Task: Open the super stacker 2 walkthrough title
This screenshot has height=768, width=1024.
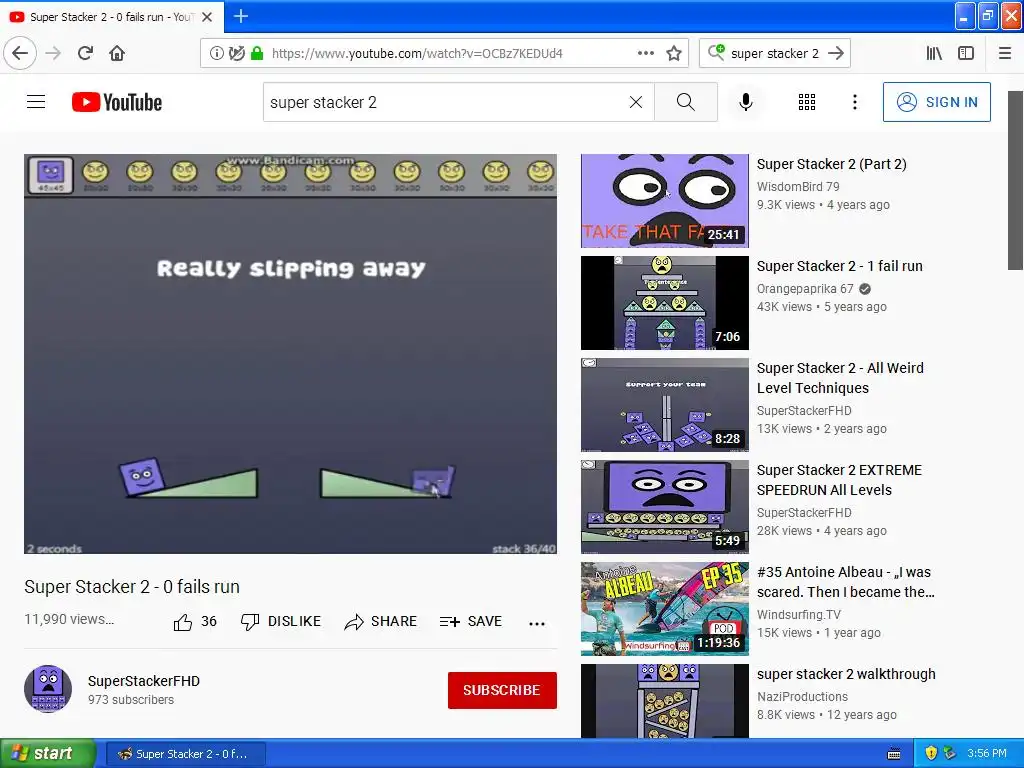Action: click(846, 674)
